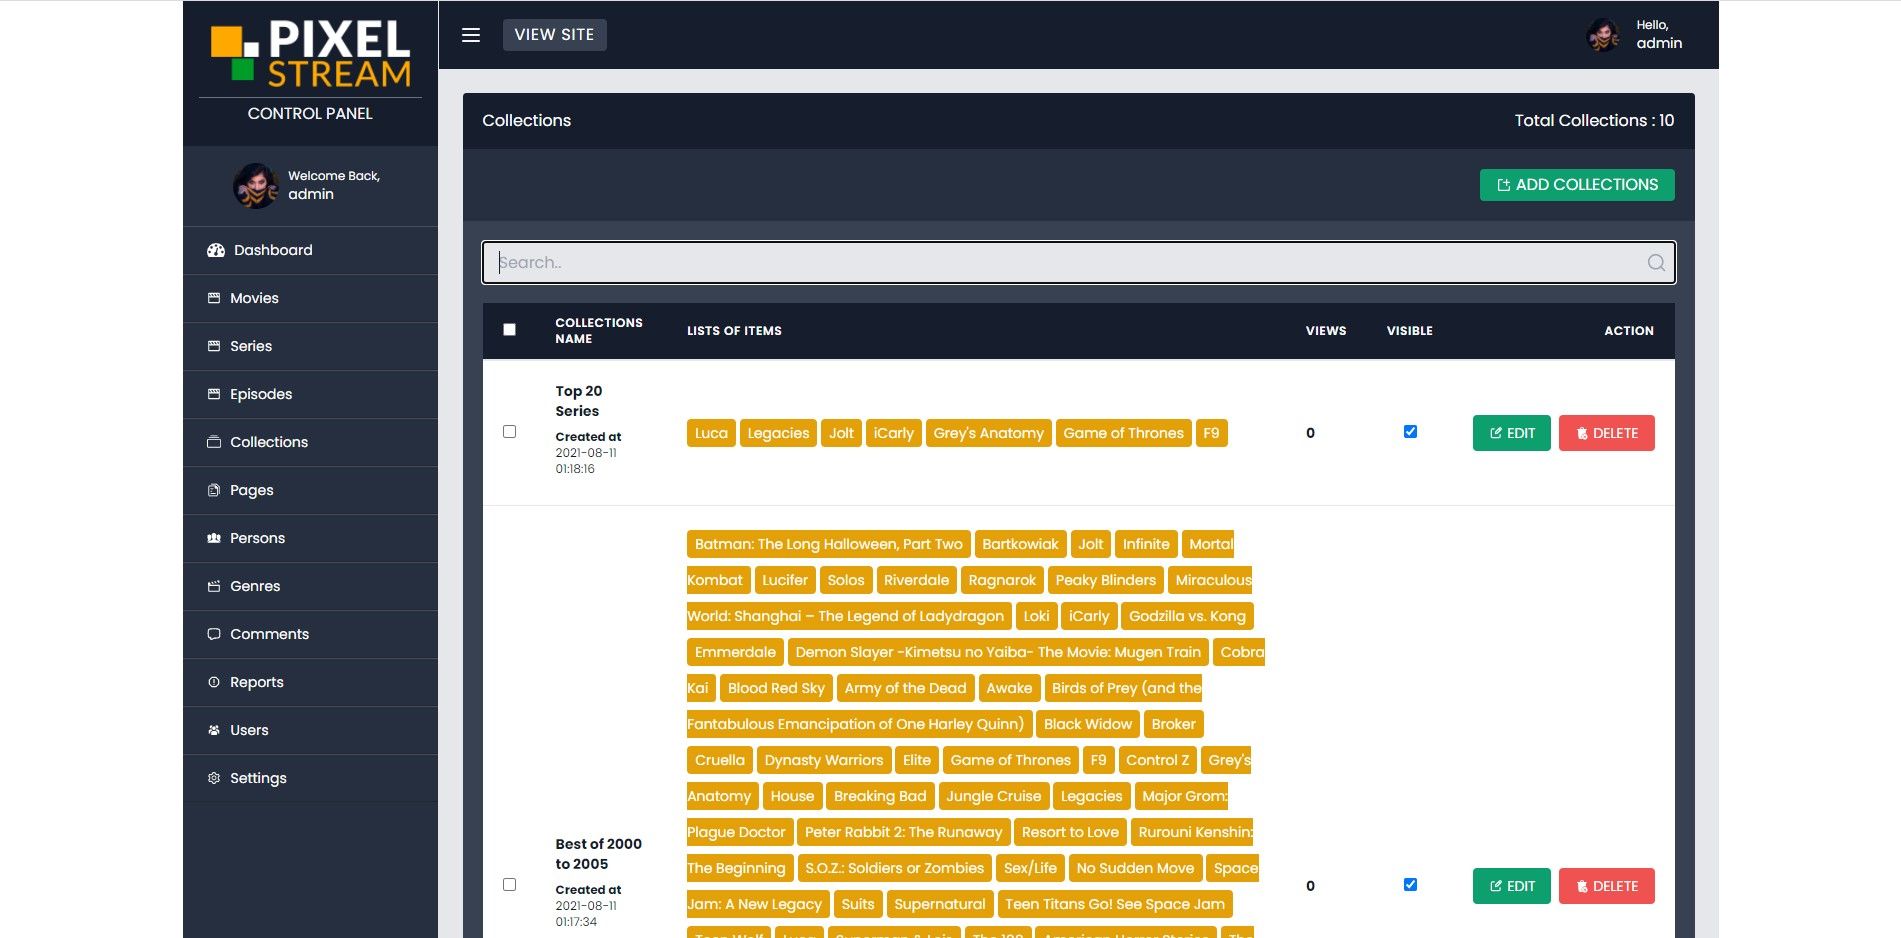Click the No Sudden Move tag
Viewport: 1901px width, 938px height.
[1135, 868]
